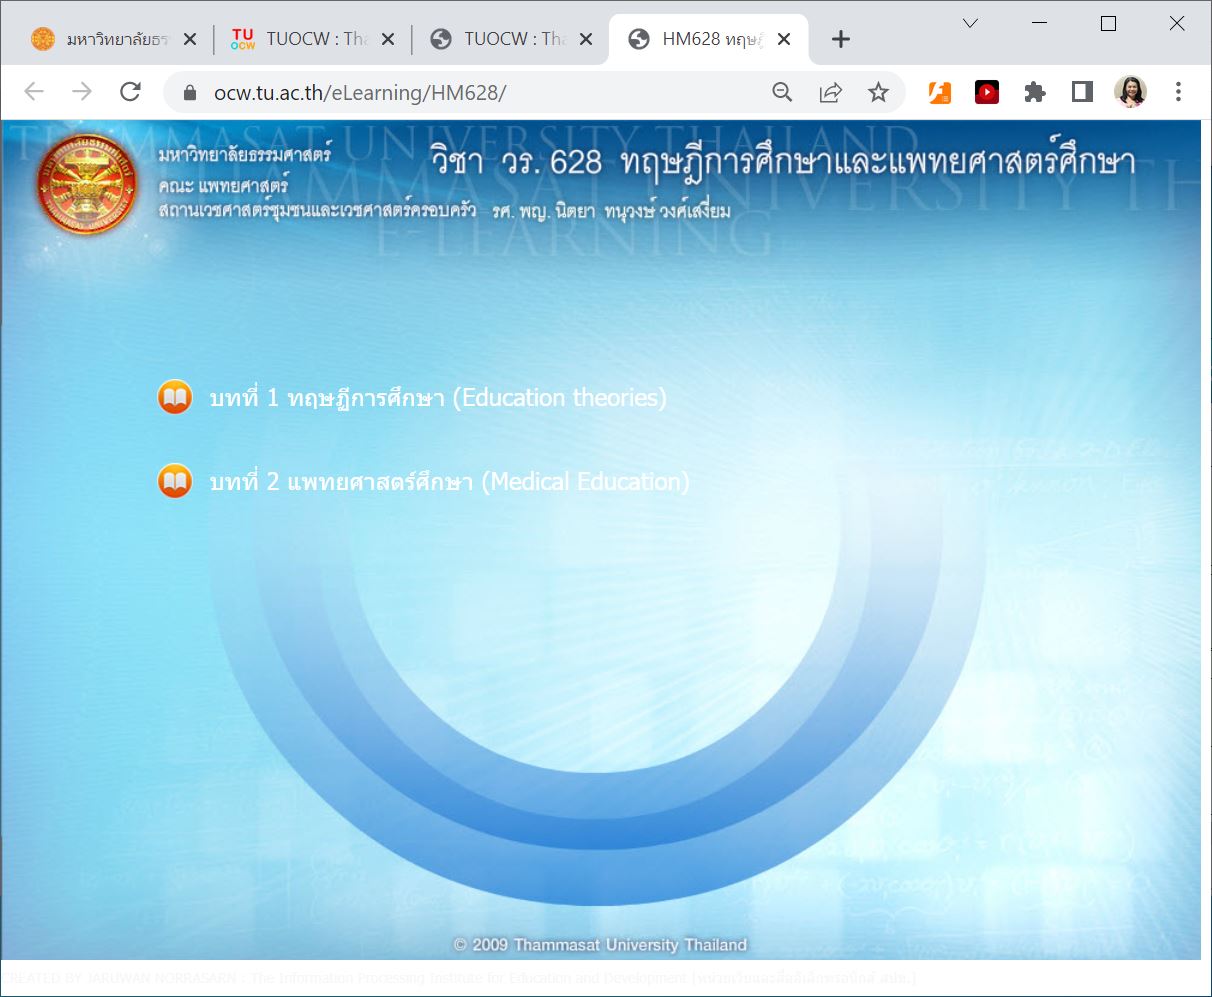Image resolution: width=1212 pixels, height=997 pixels.
Task: Toggle the browser side panel
Action: point(1082,92)
